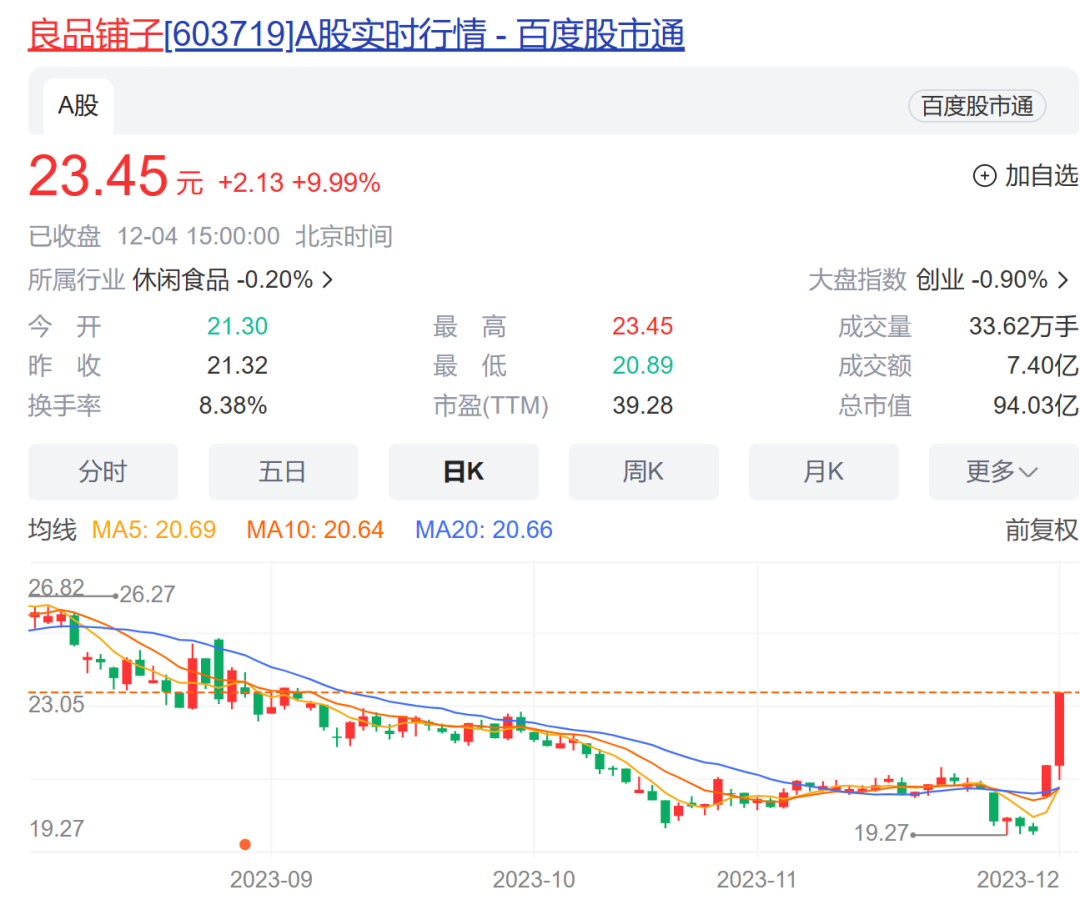
Task: Click the MA5: 20.69 indicator
Action: (154, 530)
